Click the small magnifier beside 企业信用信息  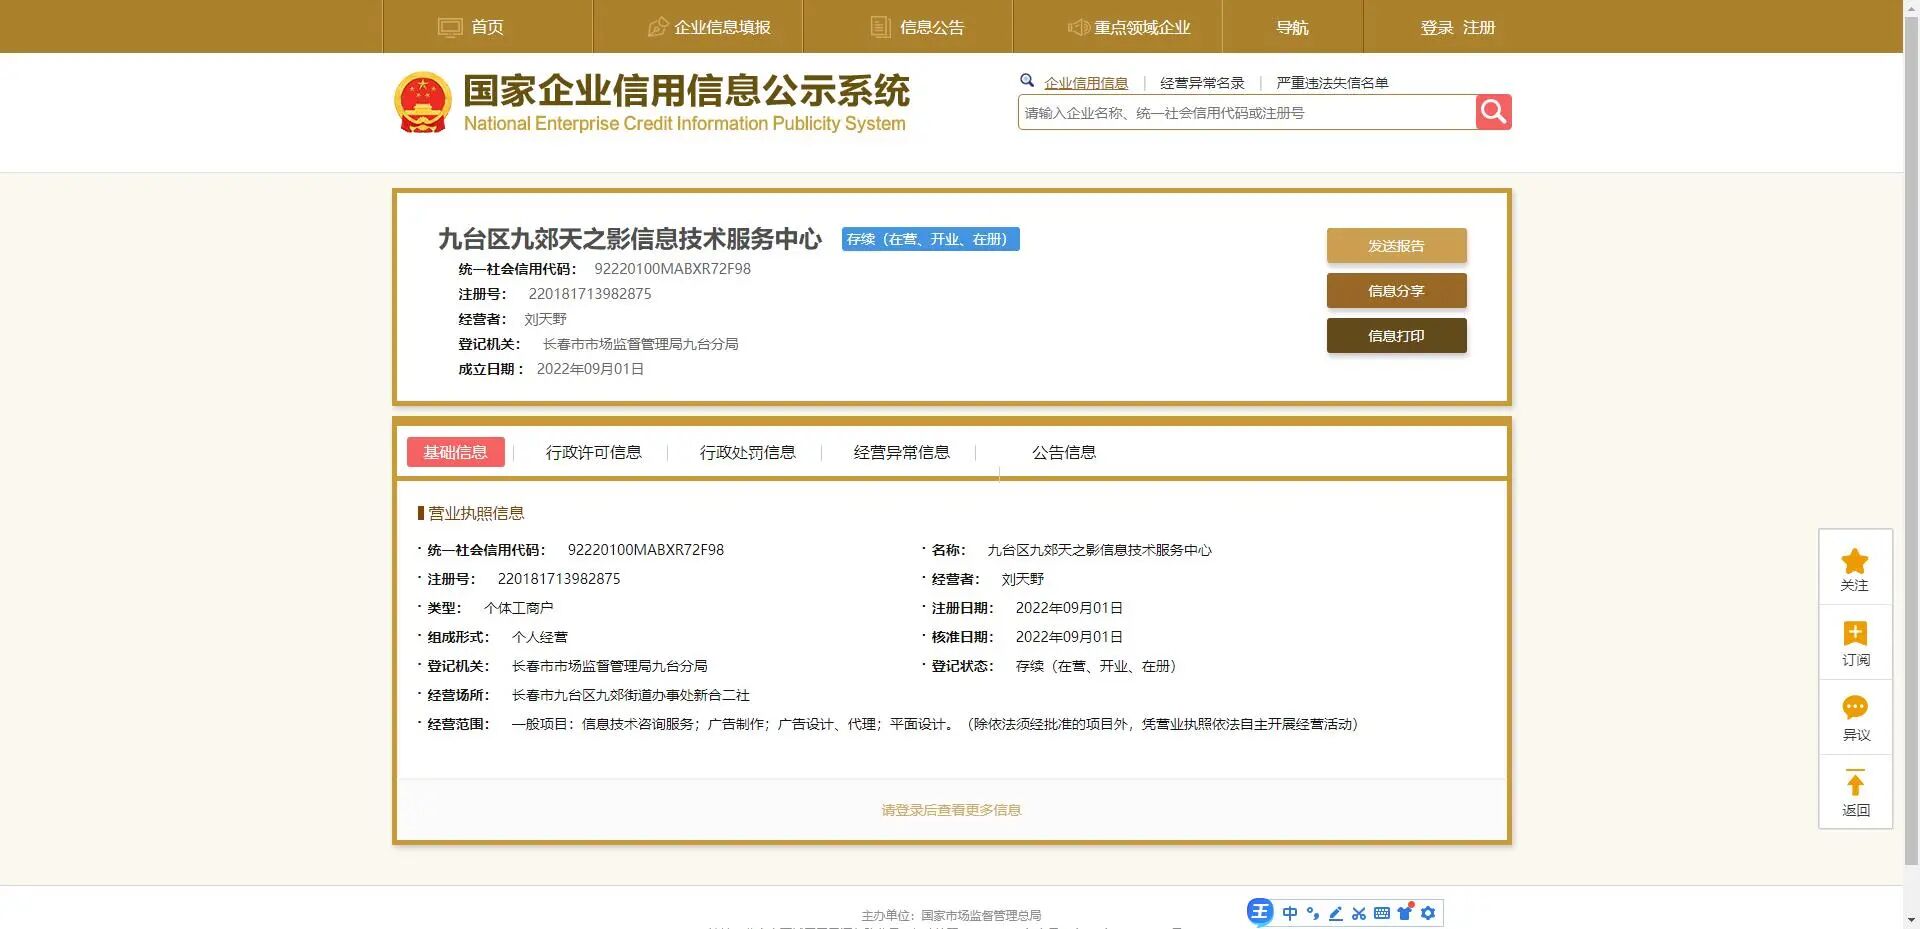1027,81
